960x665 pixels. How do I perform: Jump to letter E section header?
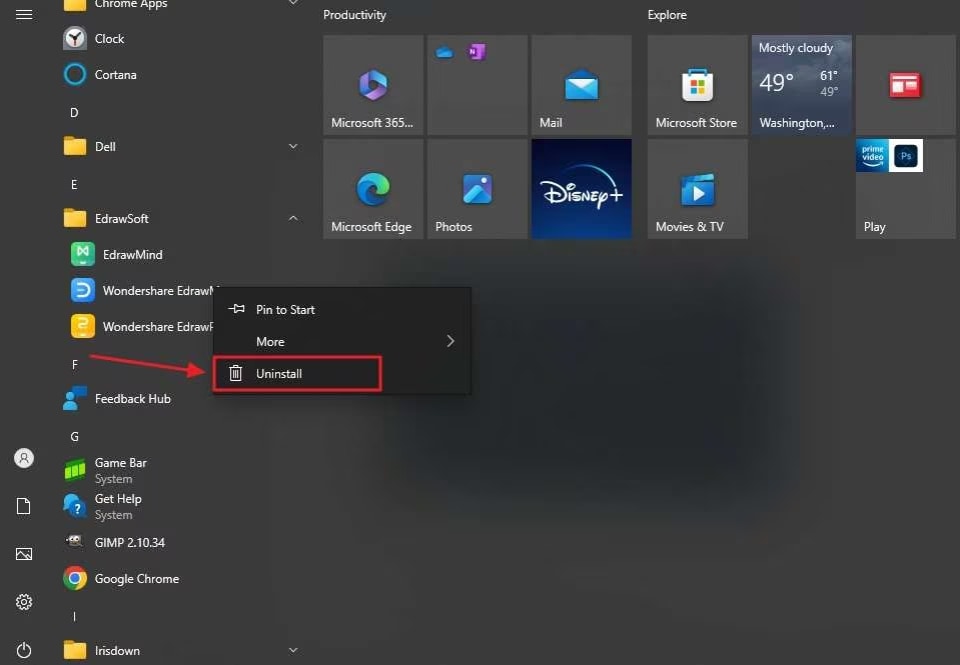tap(74, 184)
